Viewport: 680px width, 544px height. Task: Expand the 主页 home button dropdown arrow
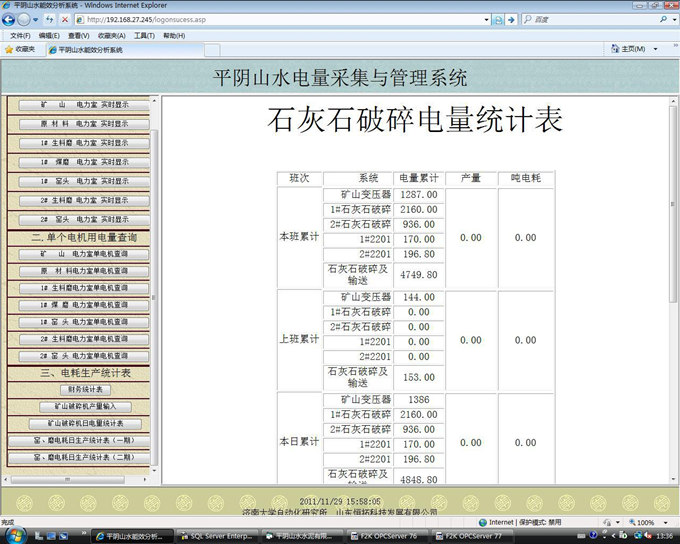click(655, 49)
